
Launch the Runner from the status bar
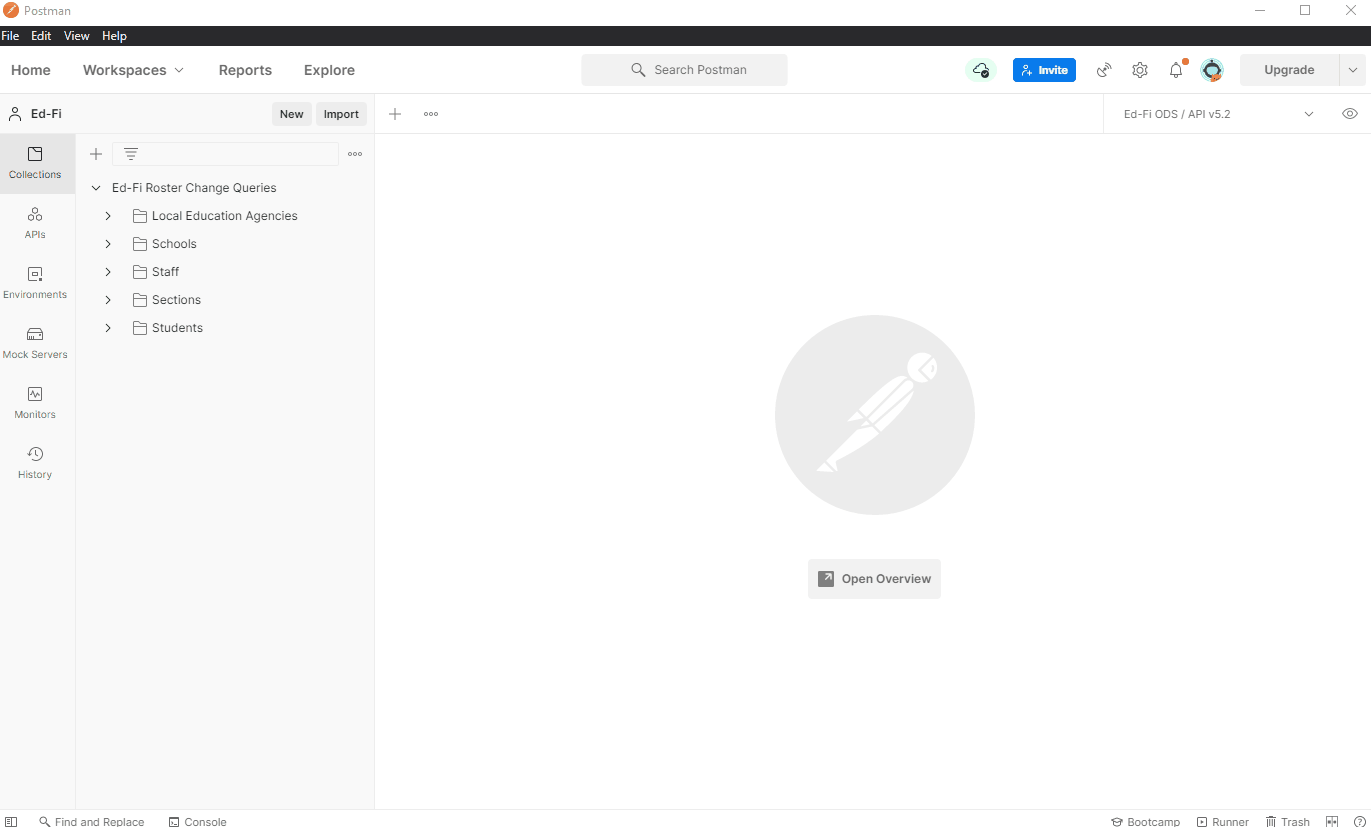(1222, 821)
